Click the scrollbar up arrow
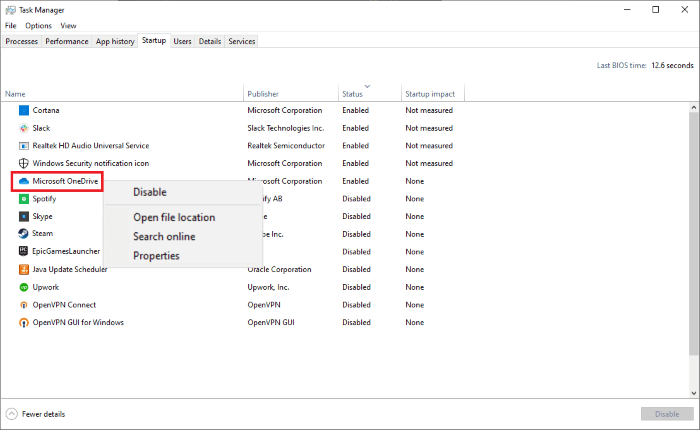The width and height of the screenshot is (700, 430). pos(694,107)
